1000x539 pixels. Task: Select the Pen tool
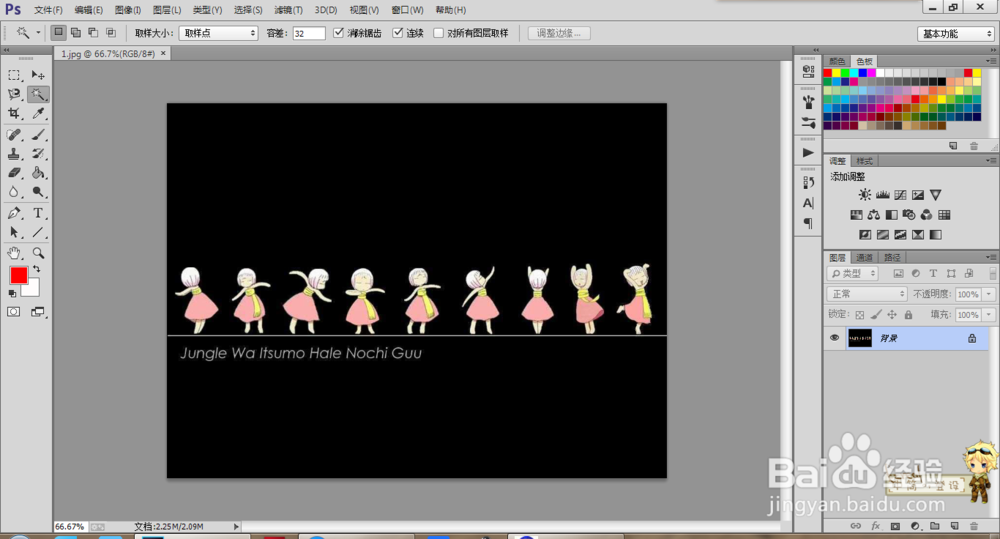pos(14,213)
